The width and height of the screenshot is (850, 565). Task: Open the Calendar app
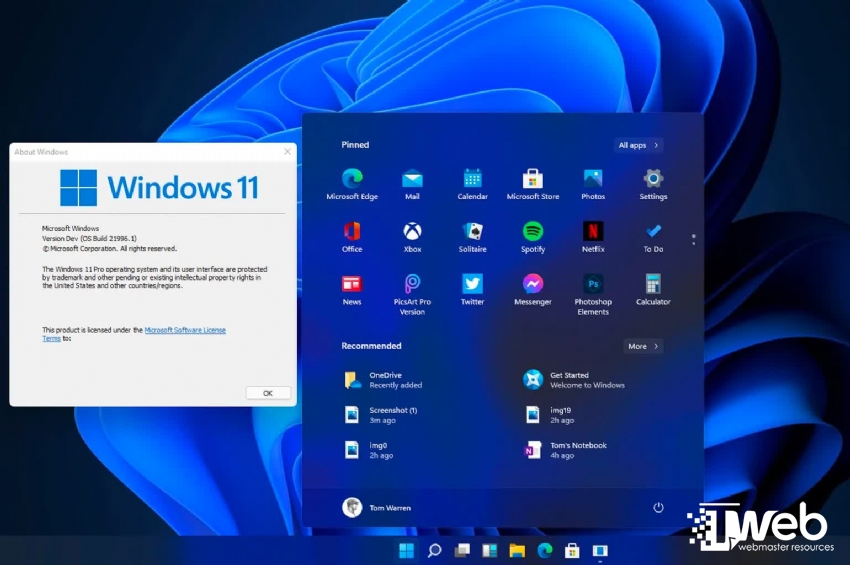click(472, 184)
